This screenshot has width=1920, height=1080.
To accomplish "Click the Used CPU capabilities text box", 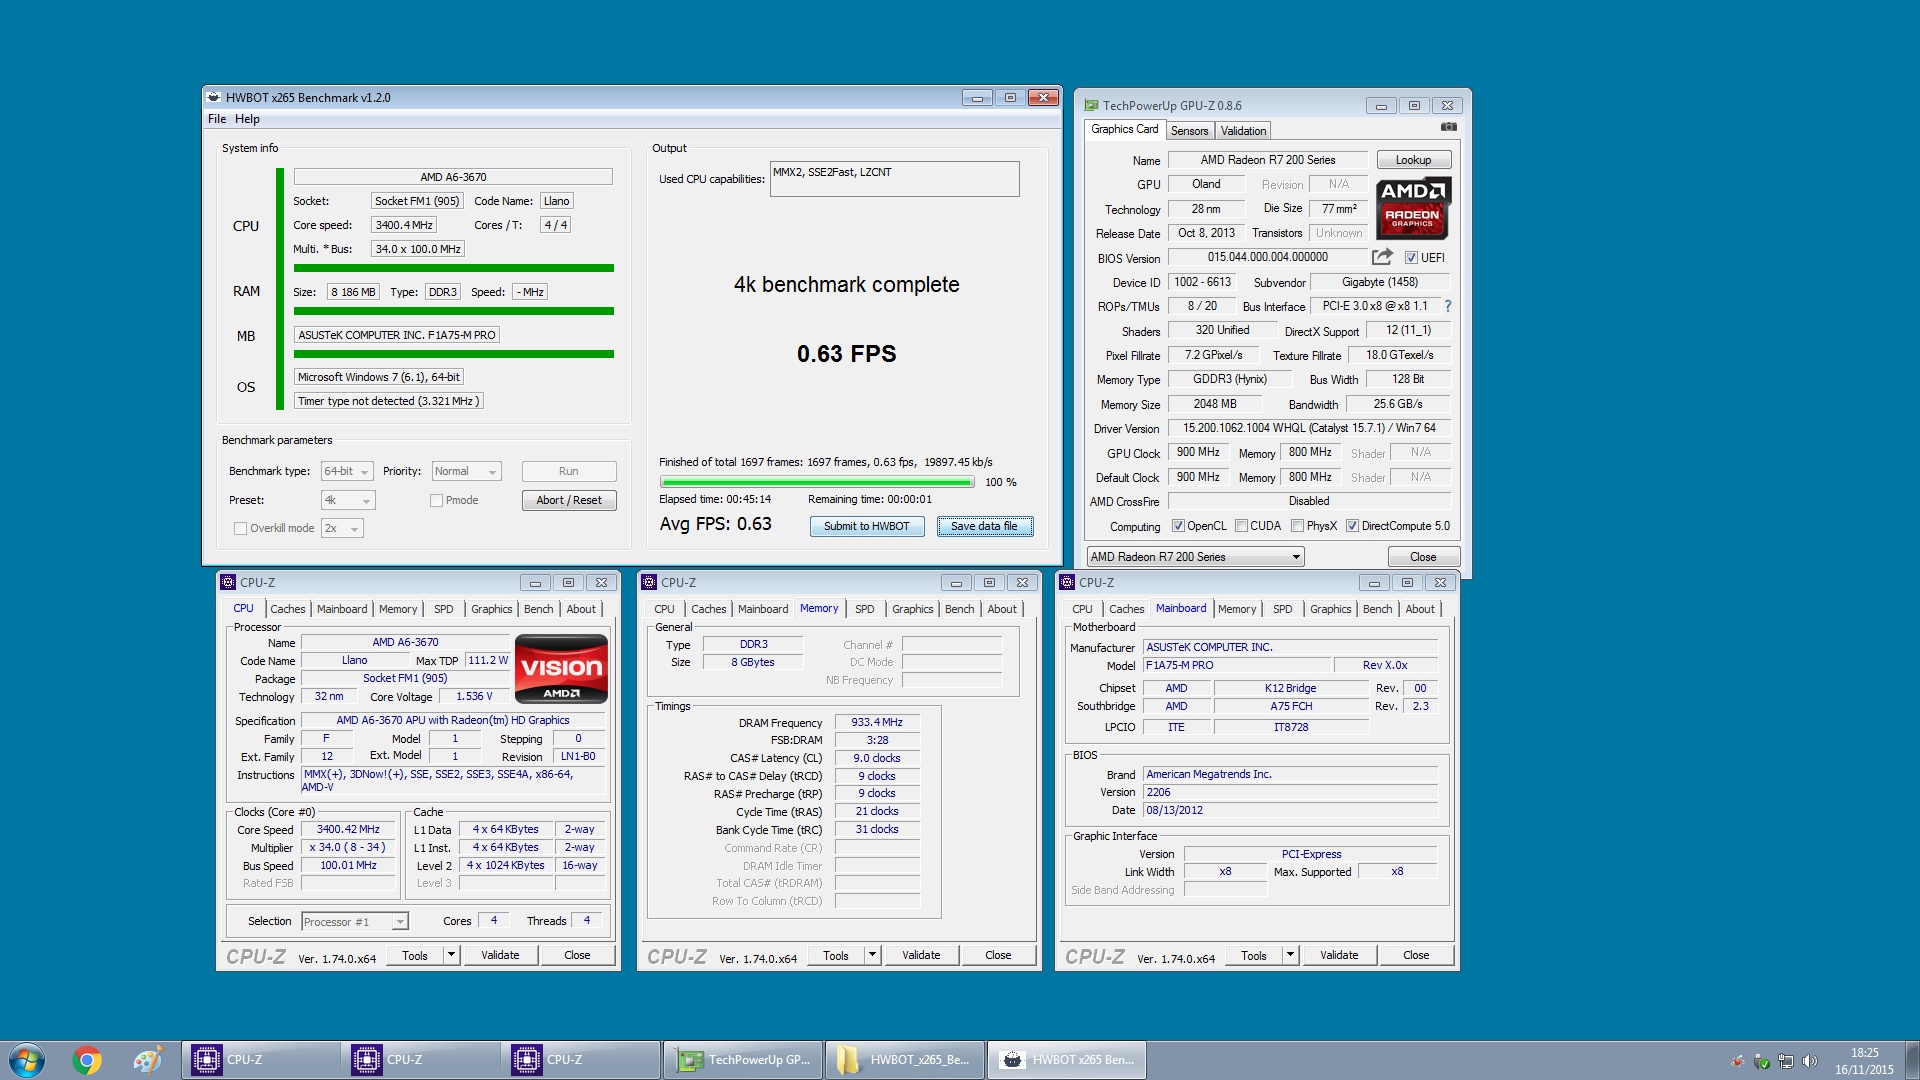I will tap(895, 179).
